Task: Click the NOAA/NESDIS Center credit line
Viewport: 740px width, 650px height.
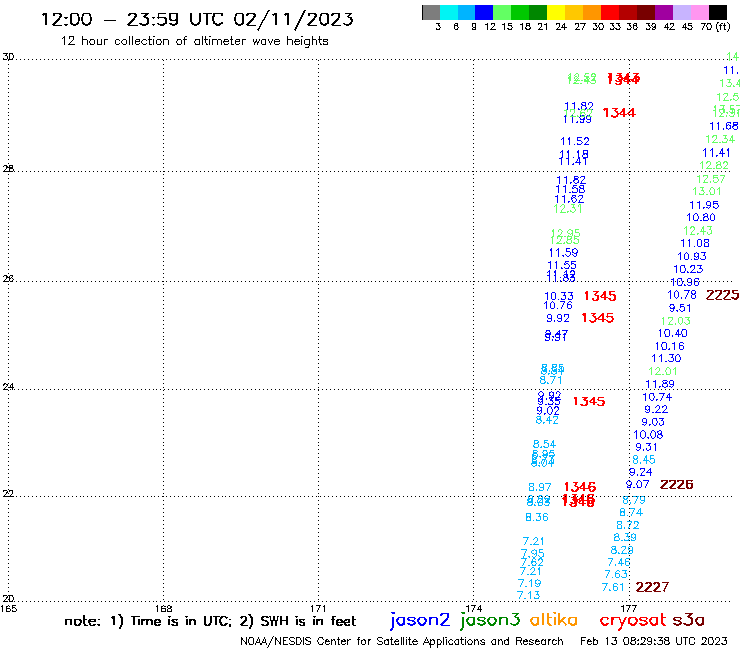Action: coord(402,641)
